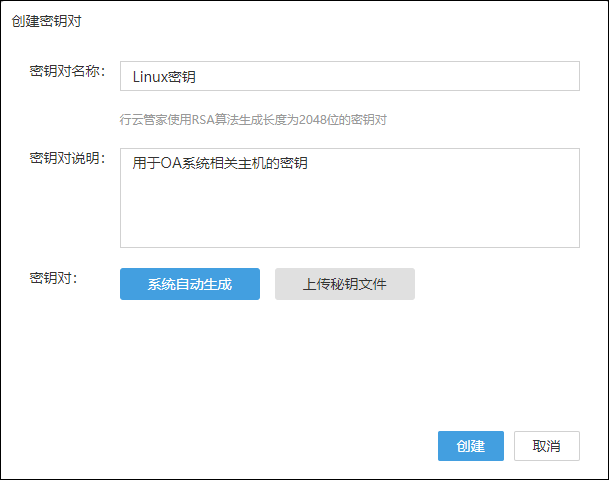Confirm with the blue 创建 button
The image size is (609, 480).
[x=470, y=446]
